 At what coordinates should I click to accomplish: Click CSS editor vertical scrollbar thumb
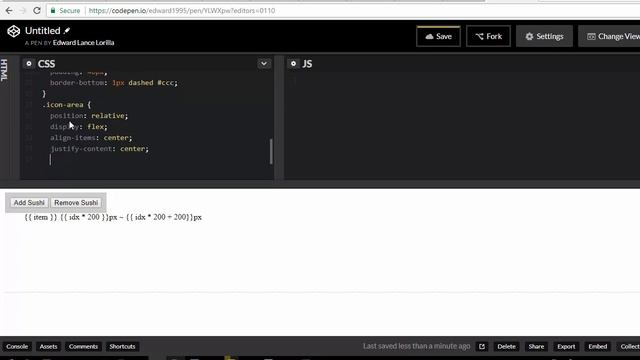click(x=271, y=151)
